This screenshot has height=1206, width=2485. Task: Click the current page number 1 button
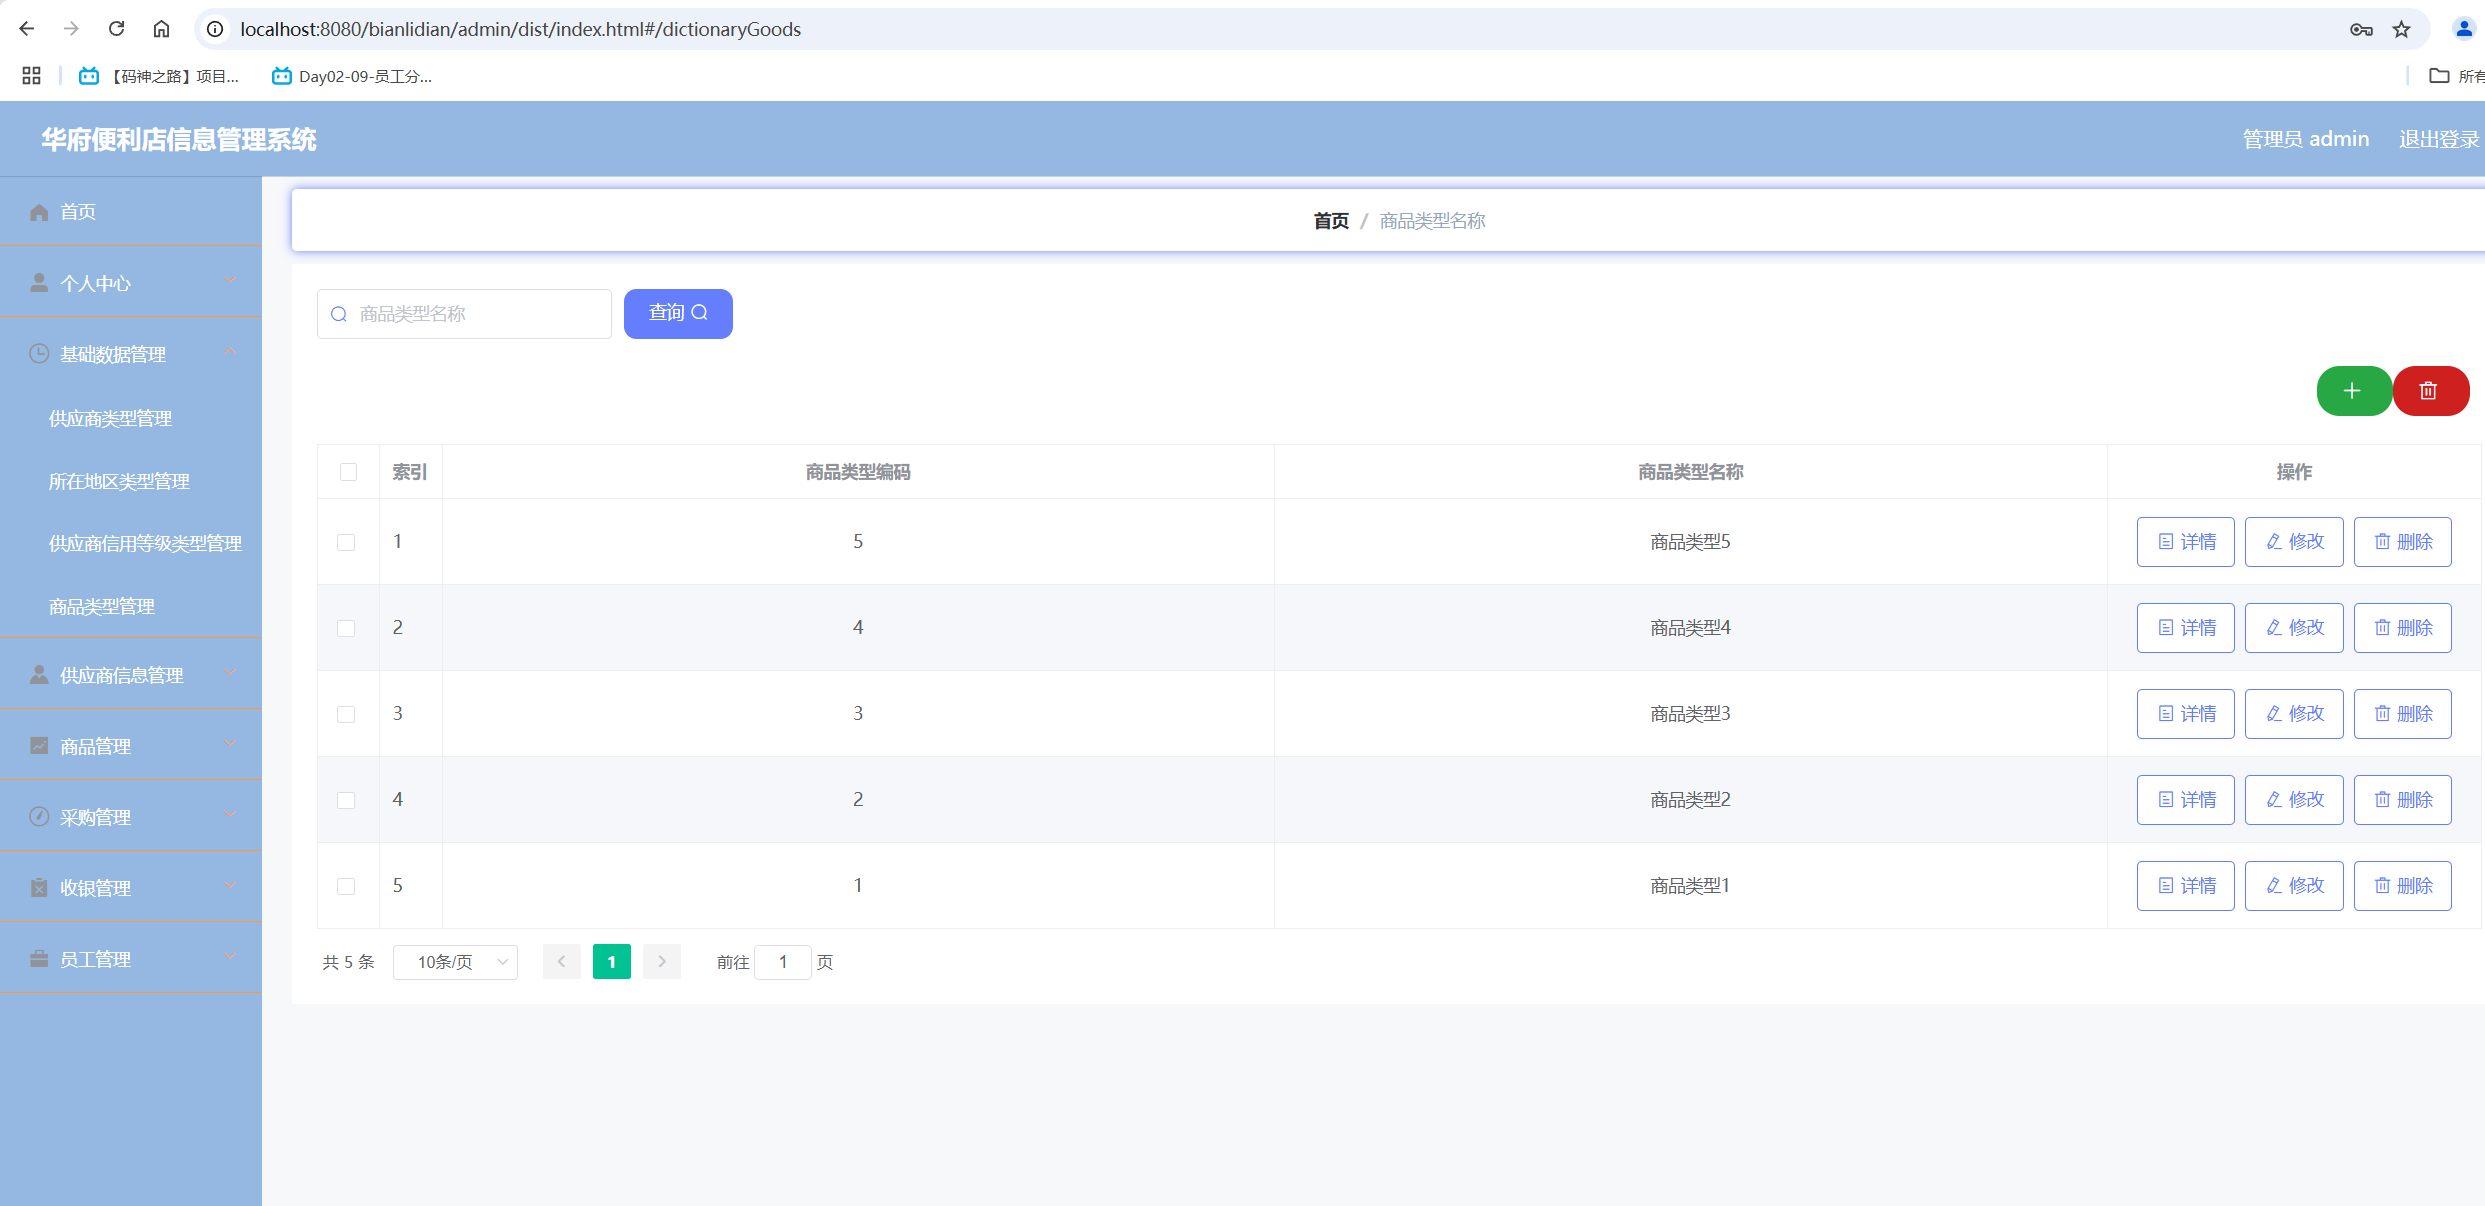(x=612, y=962)
